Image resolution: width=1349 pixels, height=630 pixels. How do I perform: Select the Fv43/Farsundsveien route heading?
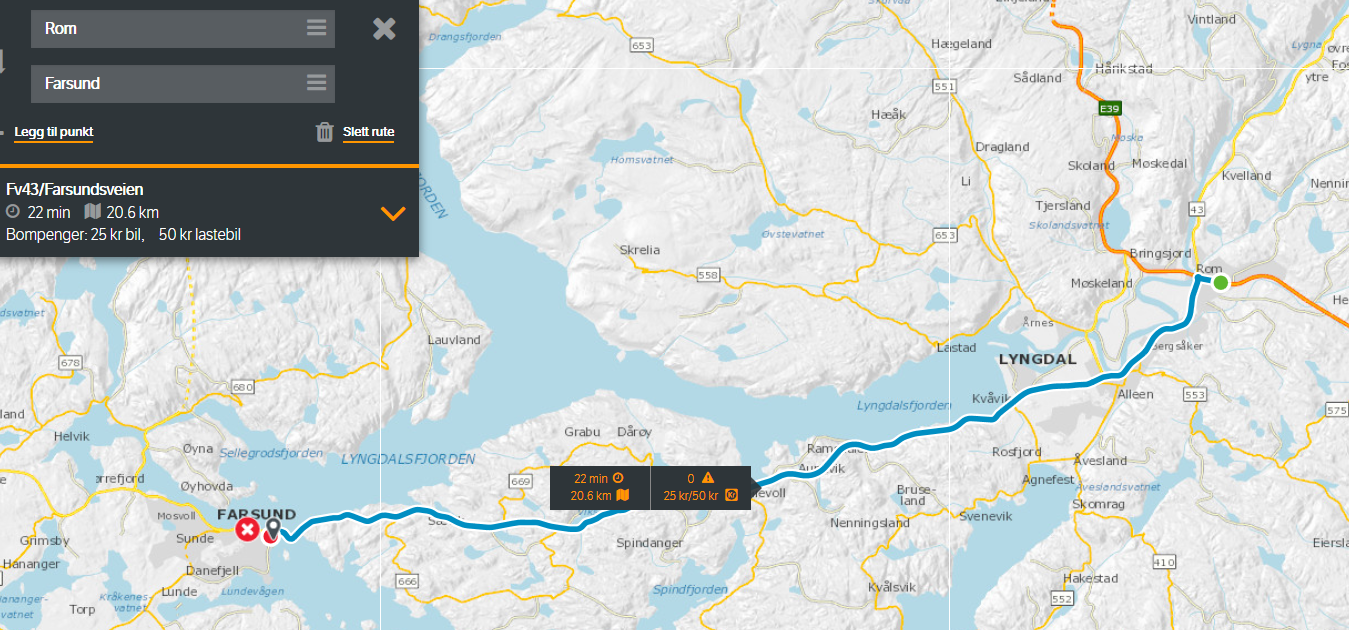[75, 189]
